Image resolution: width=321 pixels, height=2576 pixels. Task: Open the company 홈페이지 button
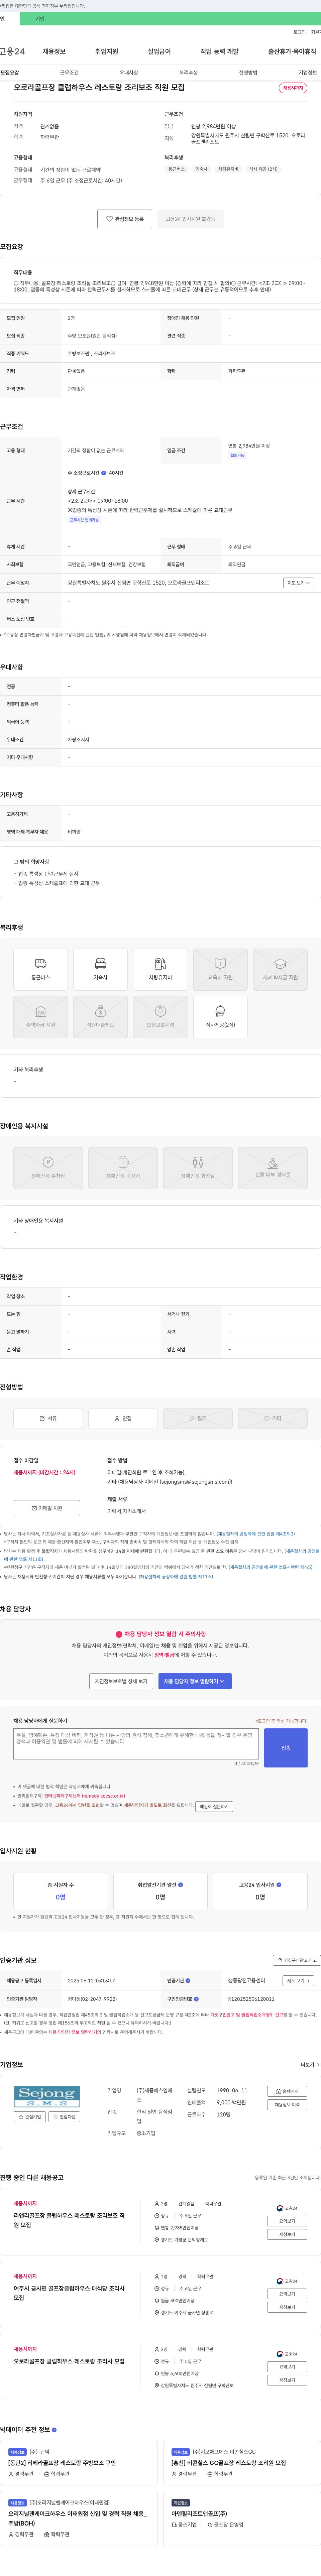(287, 2091)
